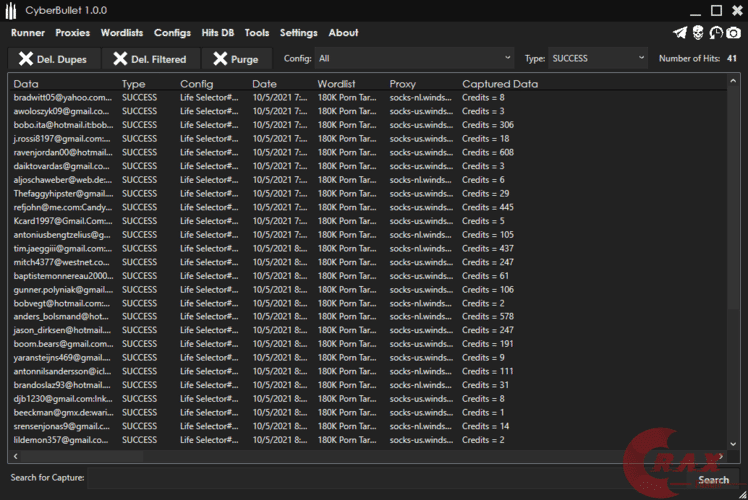Sort by the Data column header
Viewport: 748px width, 500px height.
coord(26,84)
